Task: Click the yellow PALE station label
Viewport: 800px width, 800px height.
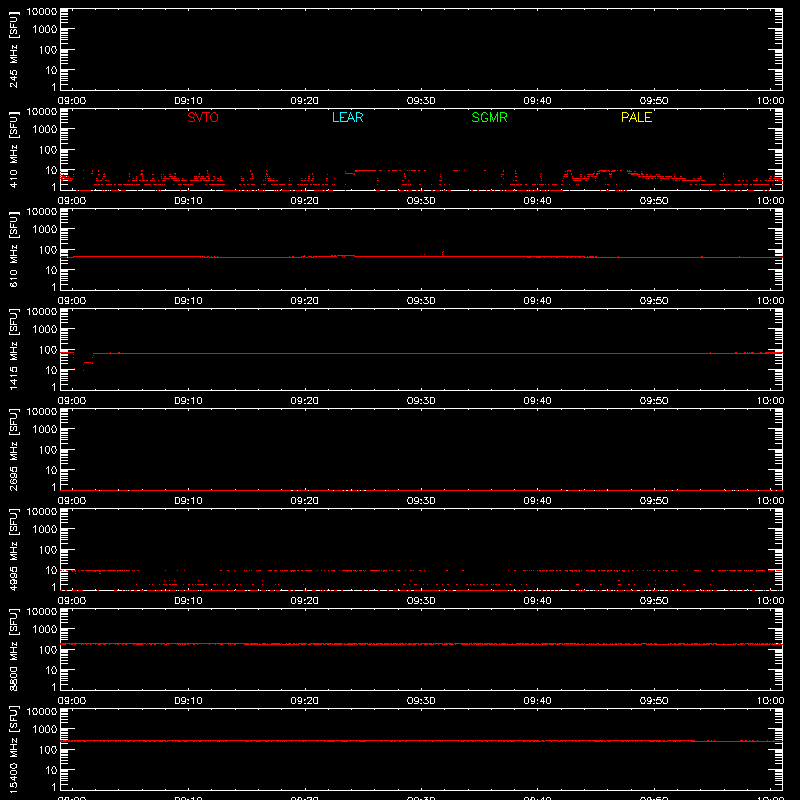Action: 636,117
